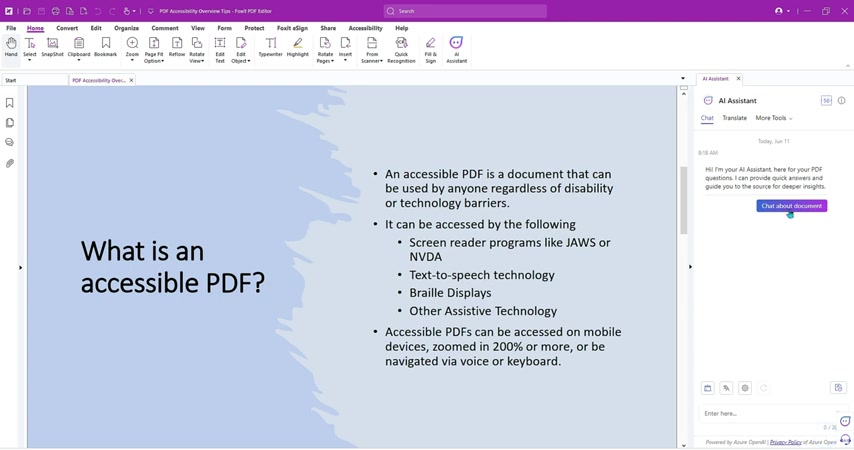Switch to the Translate tab in AI Assistant
This screenshot has width=854, height=450.
[735, 118]
